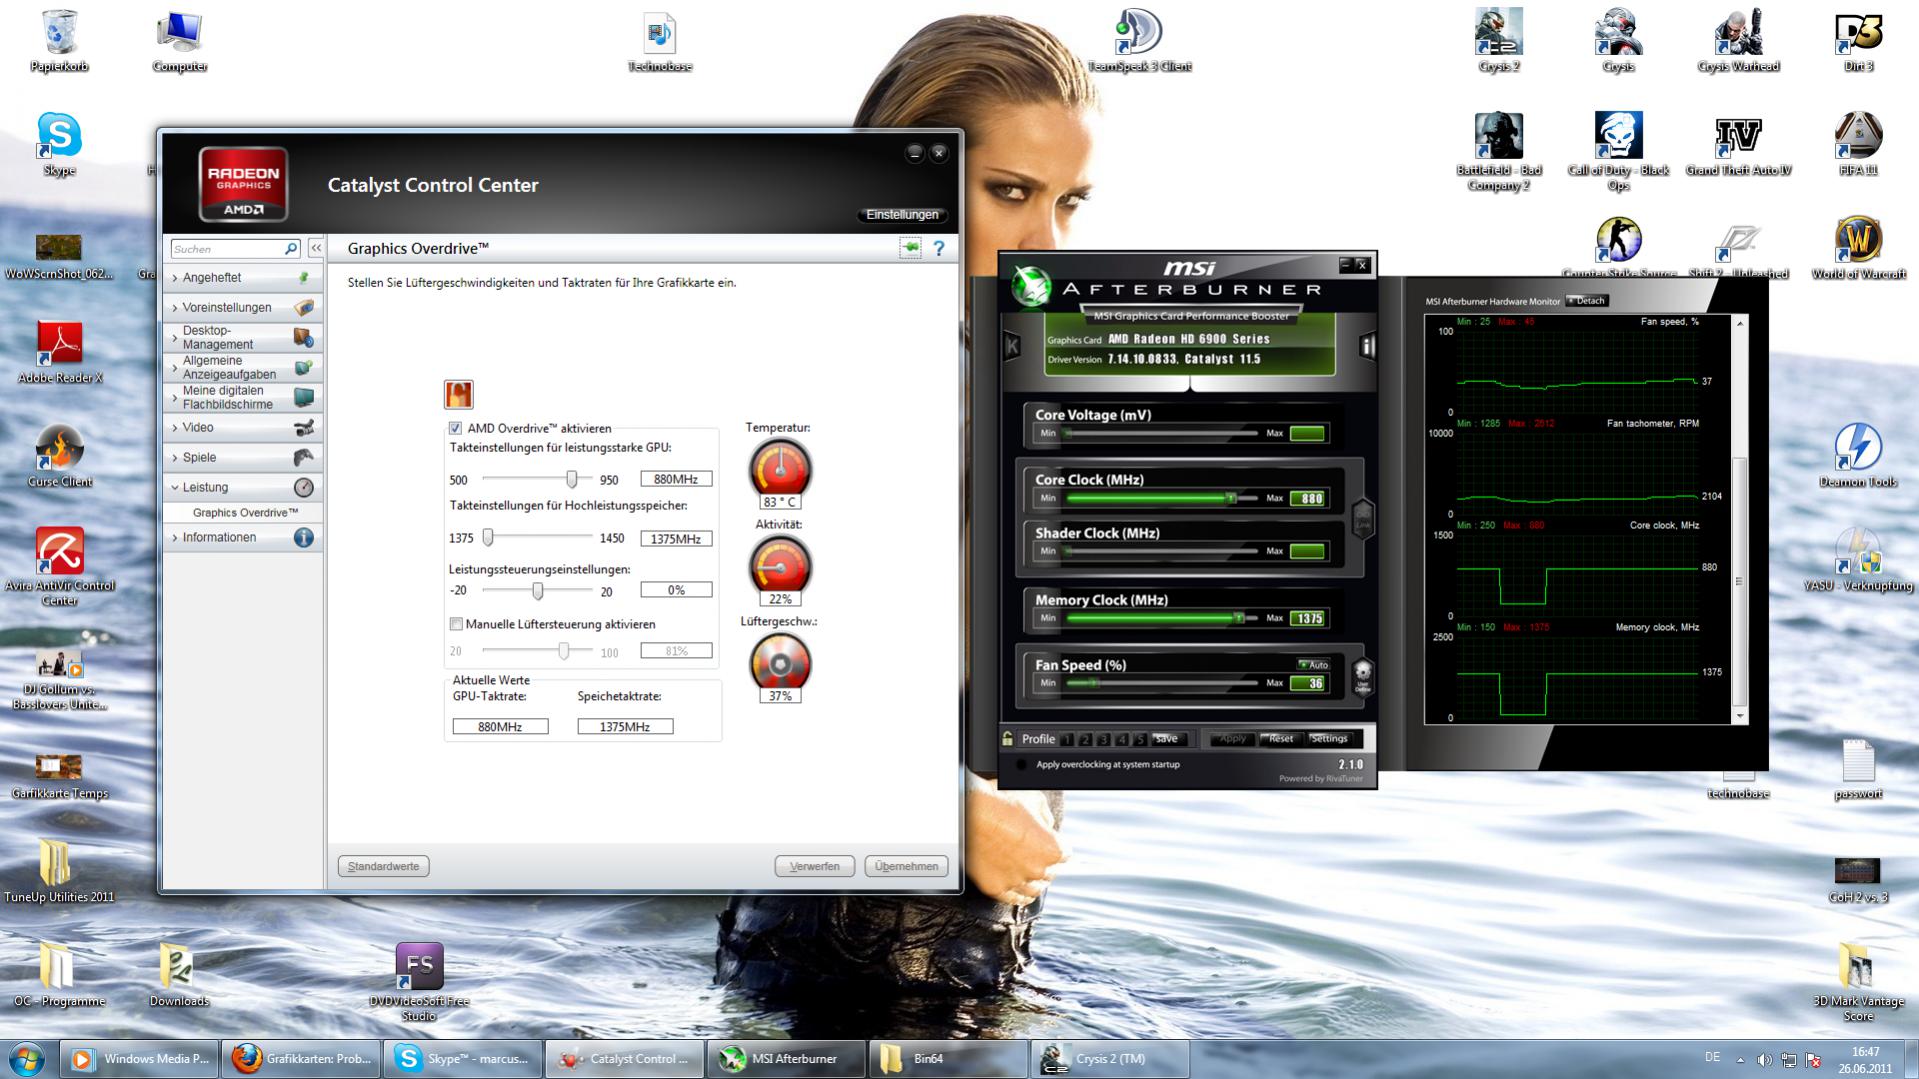
Task: Launch the Crysis Warhead desktop shortcut
Action: pos(1738,42)
